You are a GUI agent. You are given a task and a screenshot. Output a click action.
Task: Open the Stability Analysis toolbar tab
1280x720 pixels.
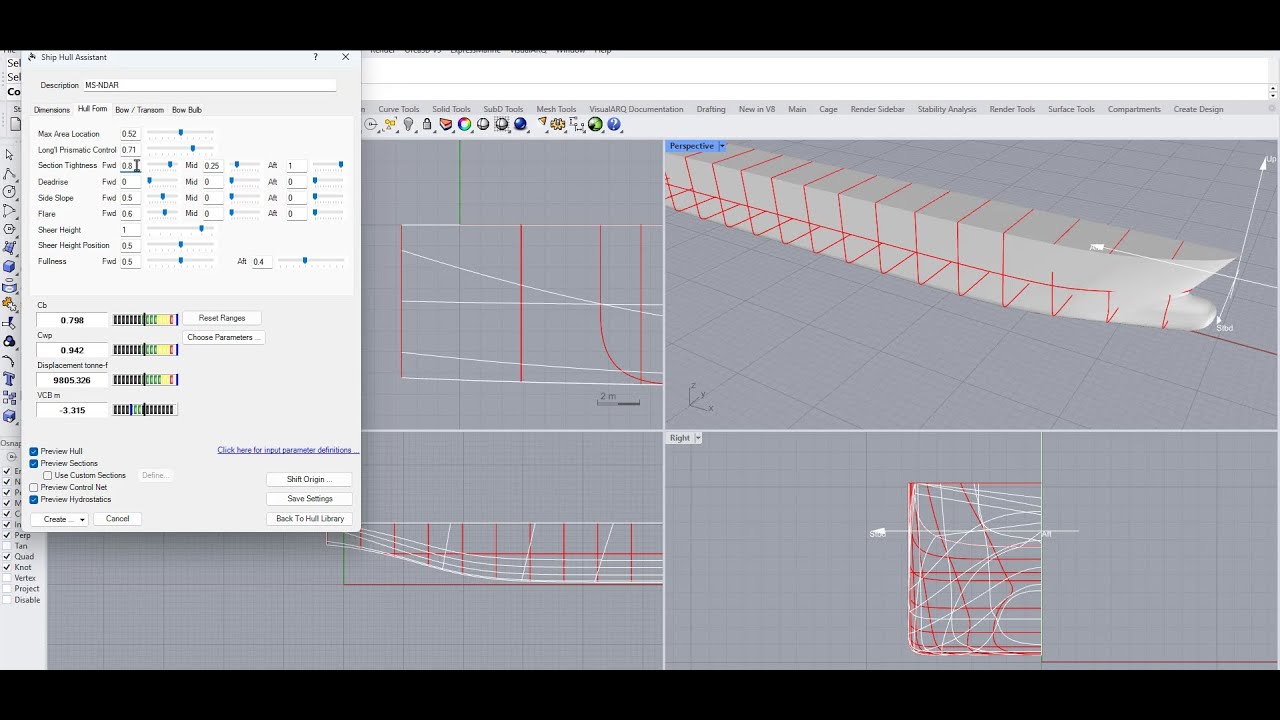pyautogui.click(x=947, y=109)
